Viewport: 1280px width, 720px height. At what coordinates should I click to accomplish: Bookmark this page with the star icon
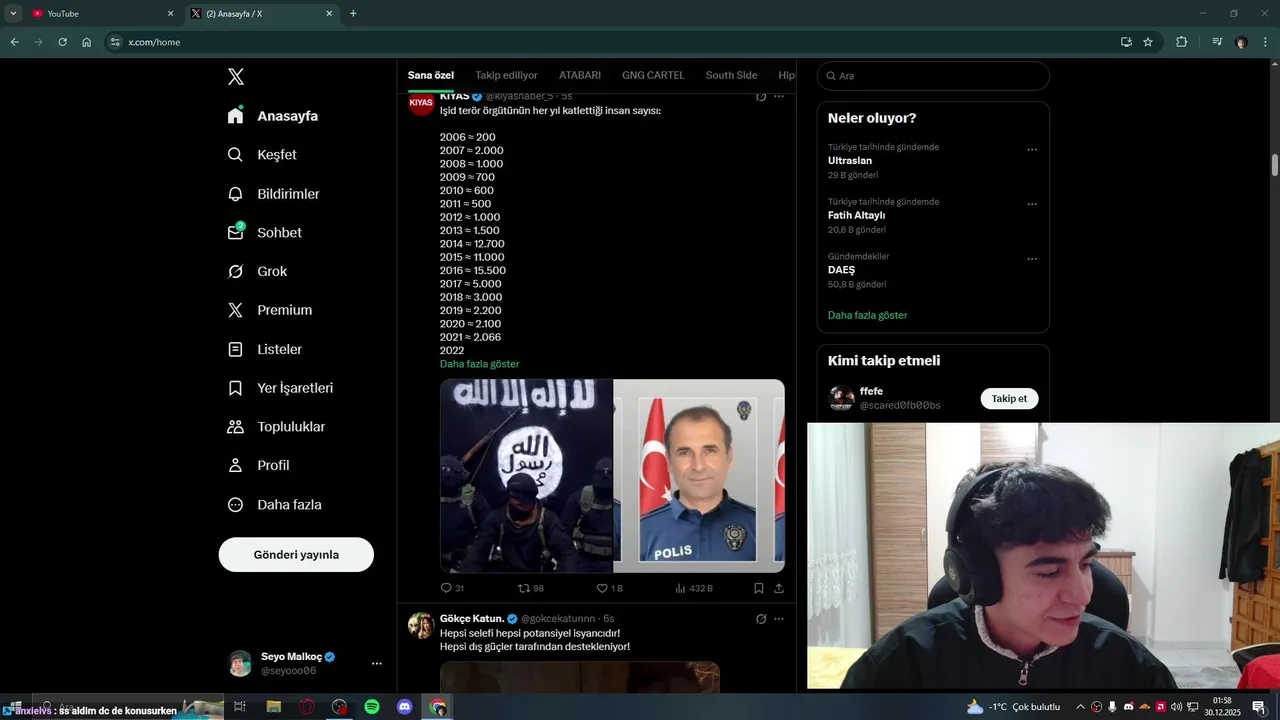(x=1148, y=42)
